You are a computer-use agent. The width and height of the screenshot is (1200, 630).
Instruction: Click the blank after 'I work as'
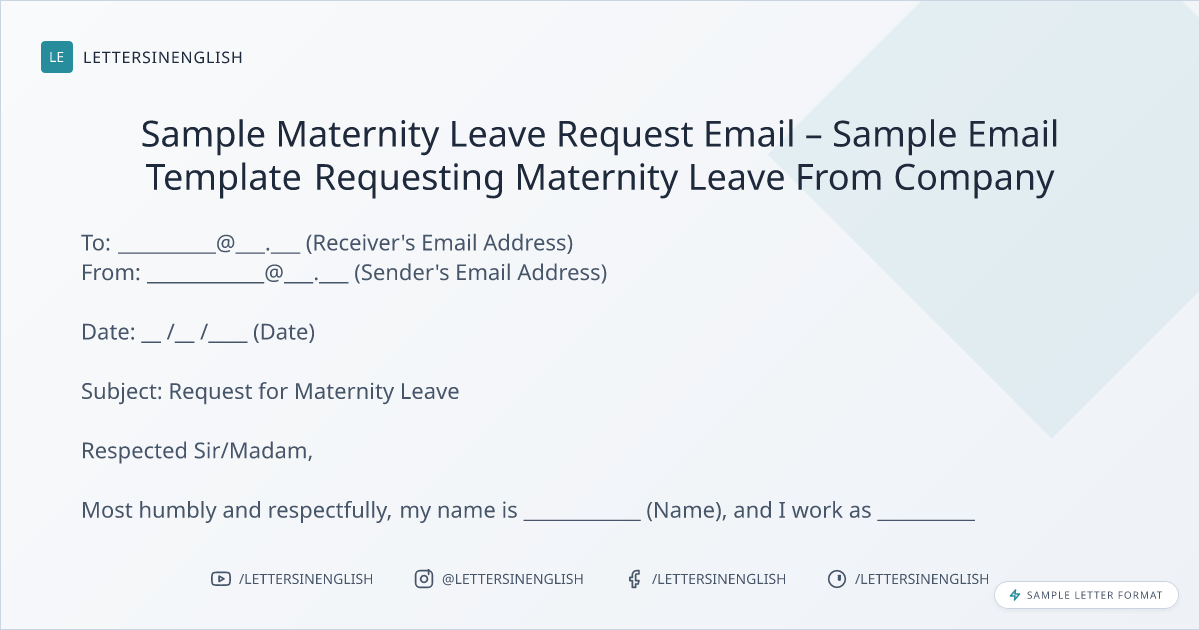click(x=926, y=512)
